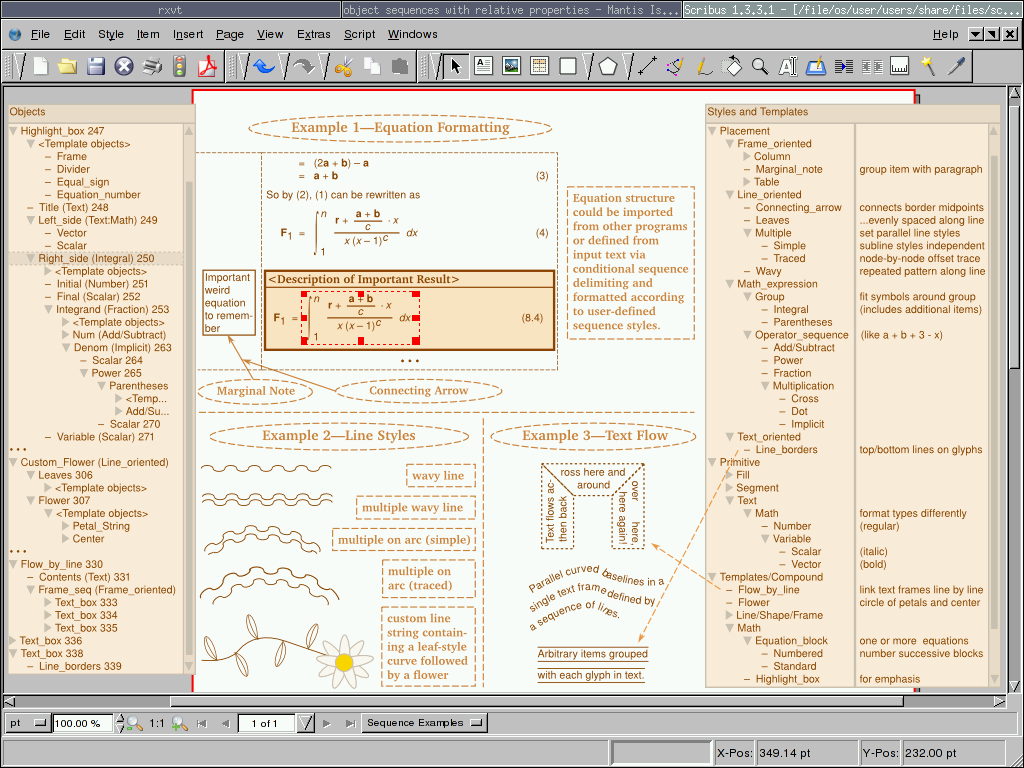Click the Save document floppy icon

point(96,67)
